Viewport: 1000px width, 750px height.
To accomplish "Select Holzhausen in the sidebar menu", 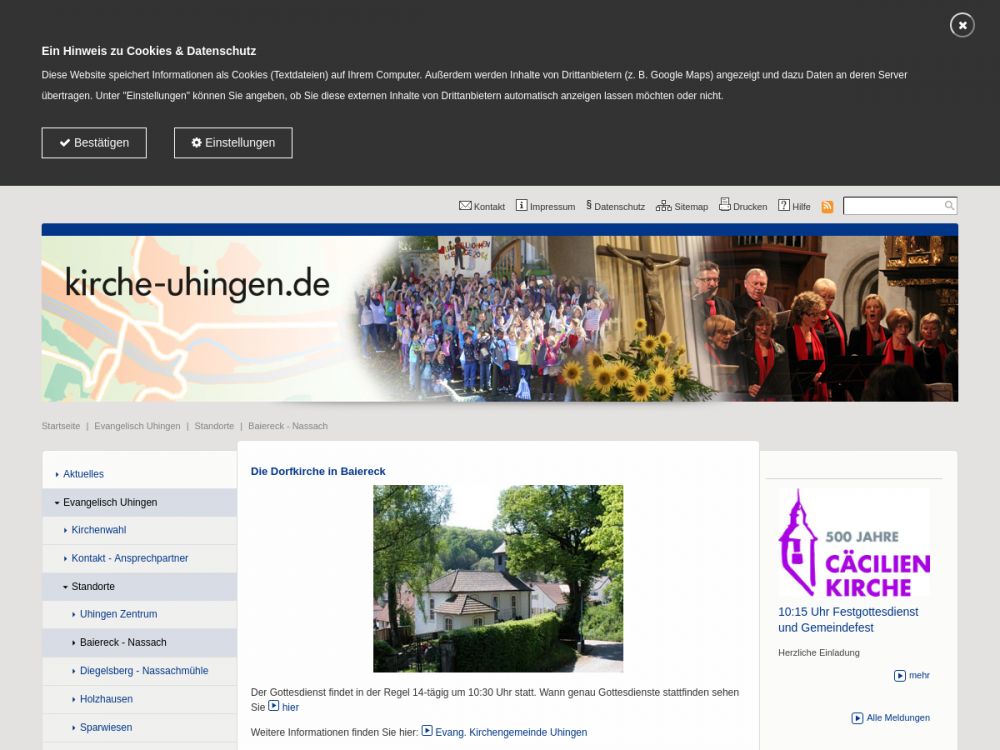I will (106, 699).
